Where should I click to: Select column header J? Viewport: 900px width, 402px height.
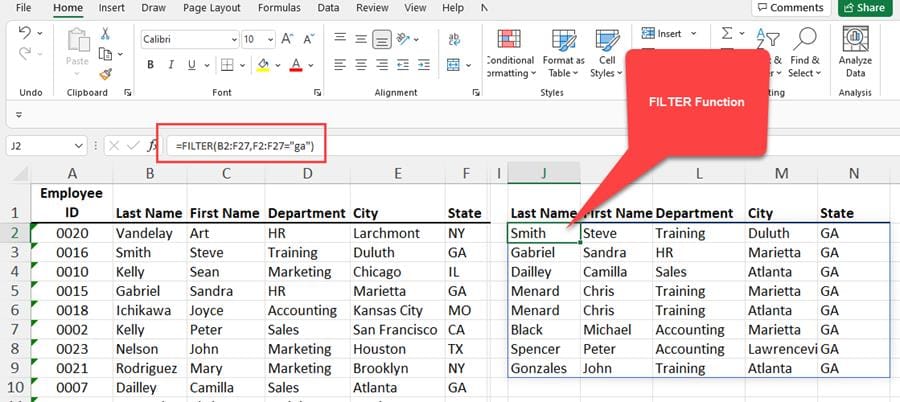544,173
